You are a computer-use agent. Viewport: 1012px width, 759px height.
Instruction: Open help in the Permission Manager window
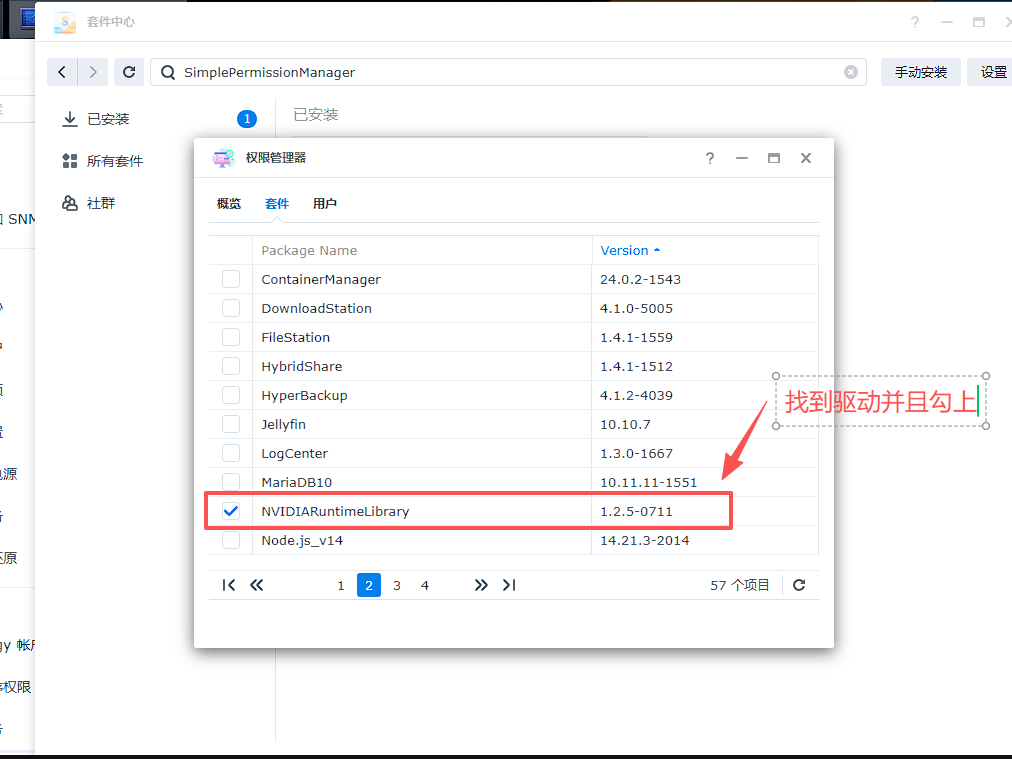point(709,158)
